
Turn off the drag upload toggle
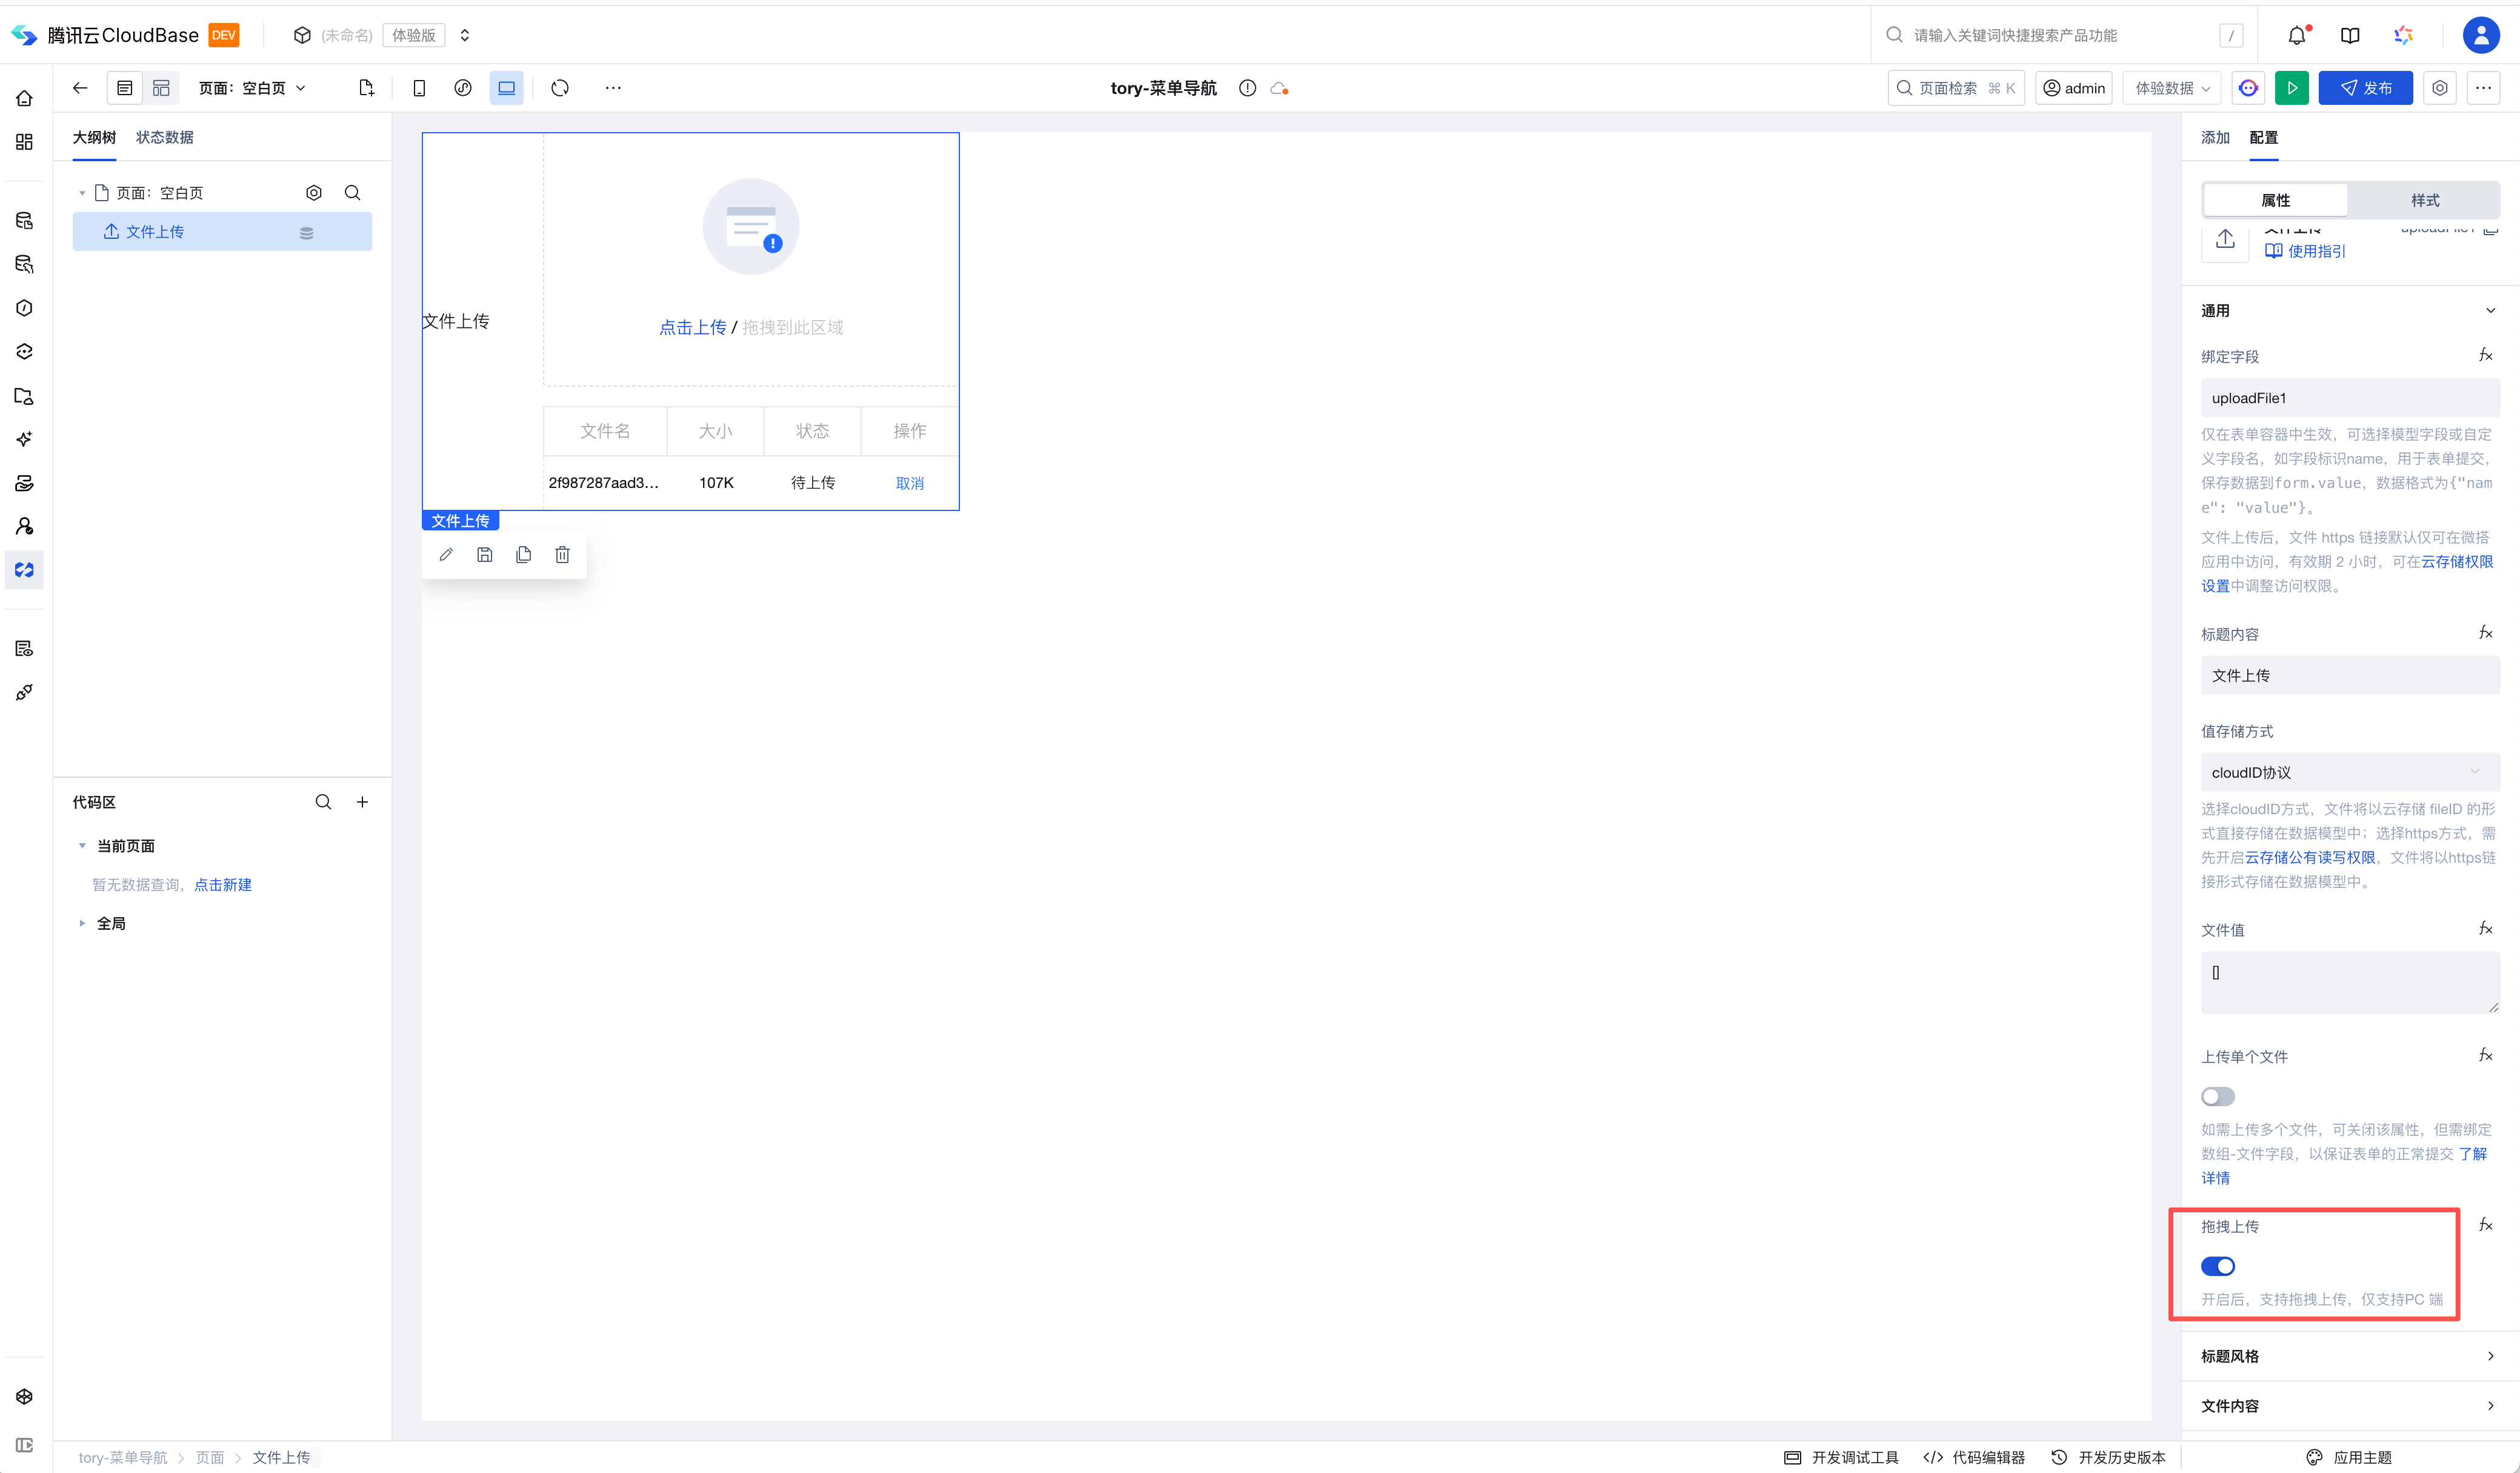[2217, 1267]
